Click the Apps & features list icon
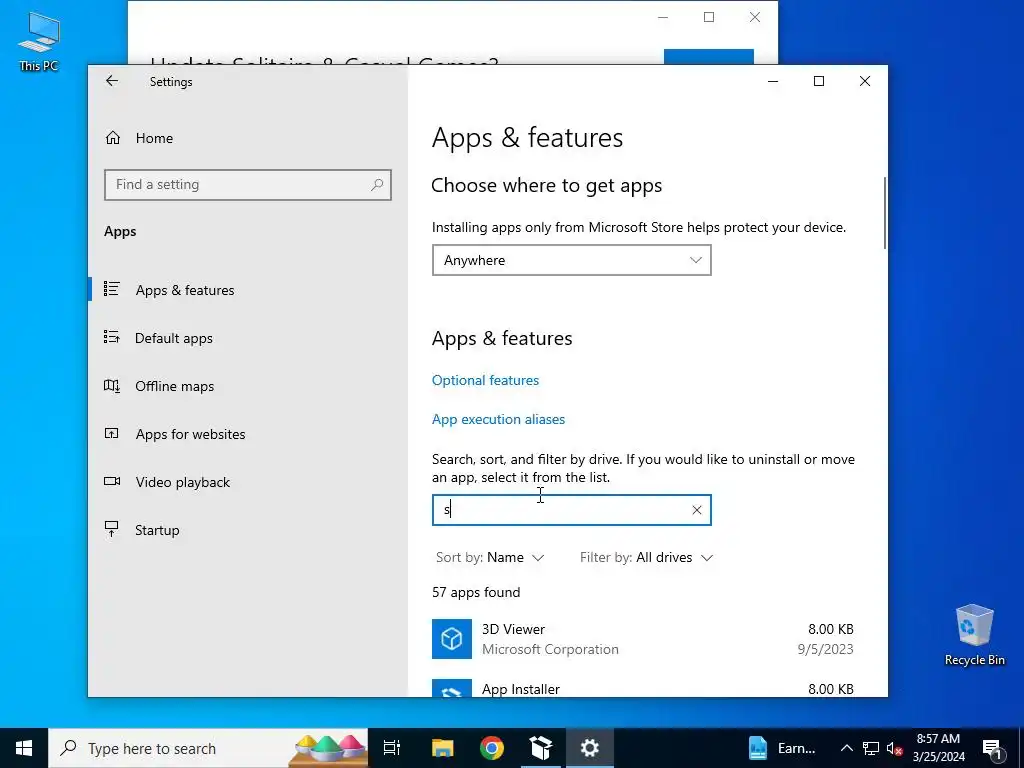The height and width of the screenshot is (768, 1024). coord(112,289)
